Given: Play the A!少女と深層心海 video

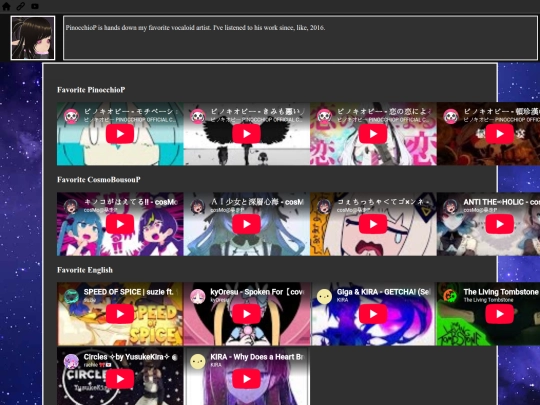Looking at the screenshot, I should click(246, 224).
